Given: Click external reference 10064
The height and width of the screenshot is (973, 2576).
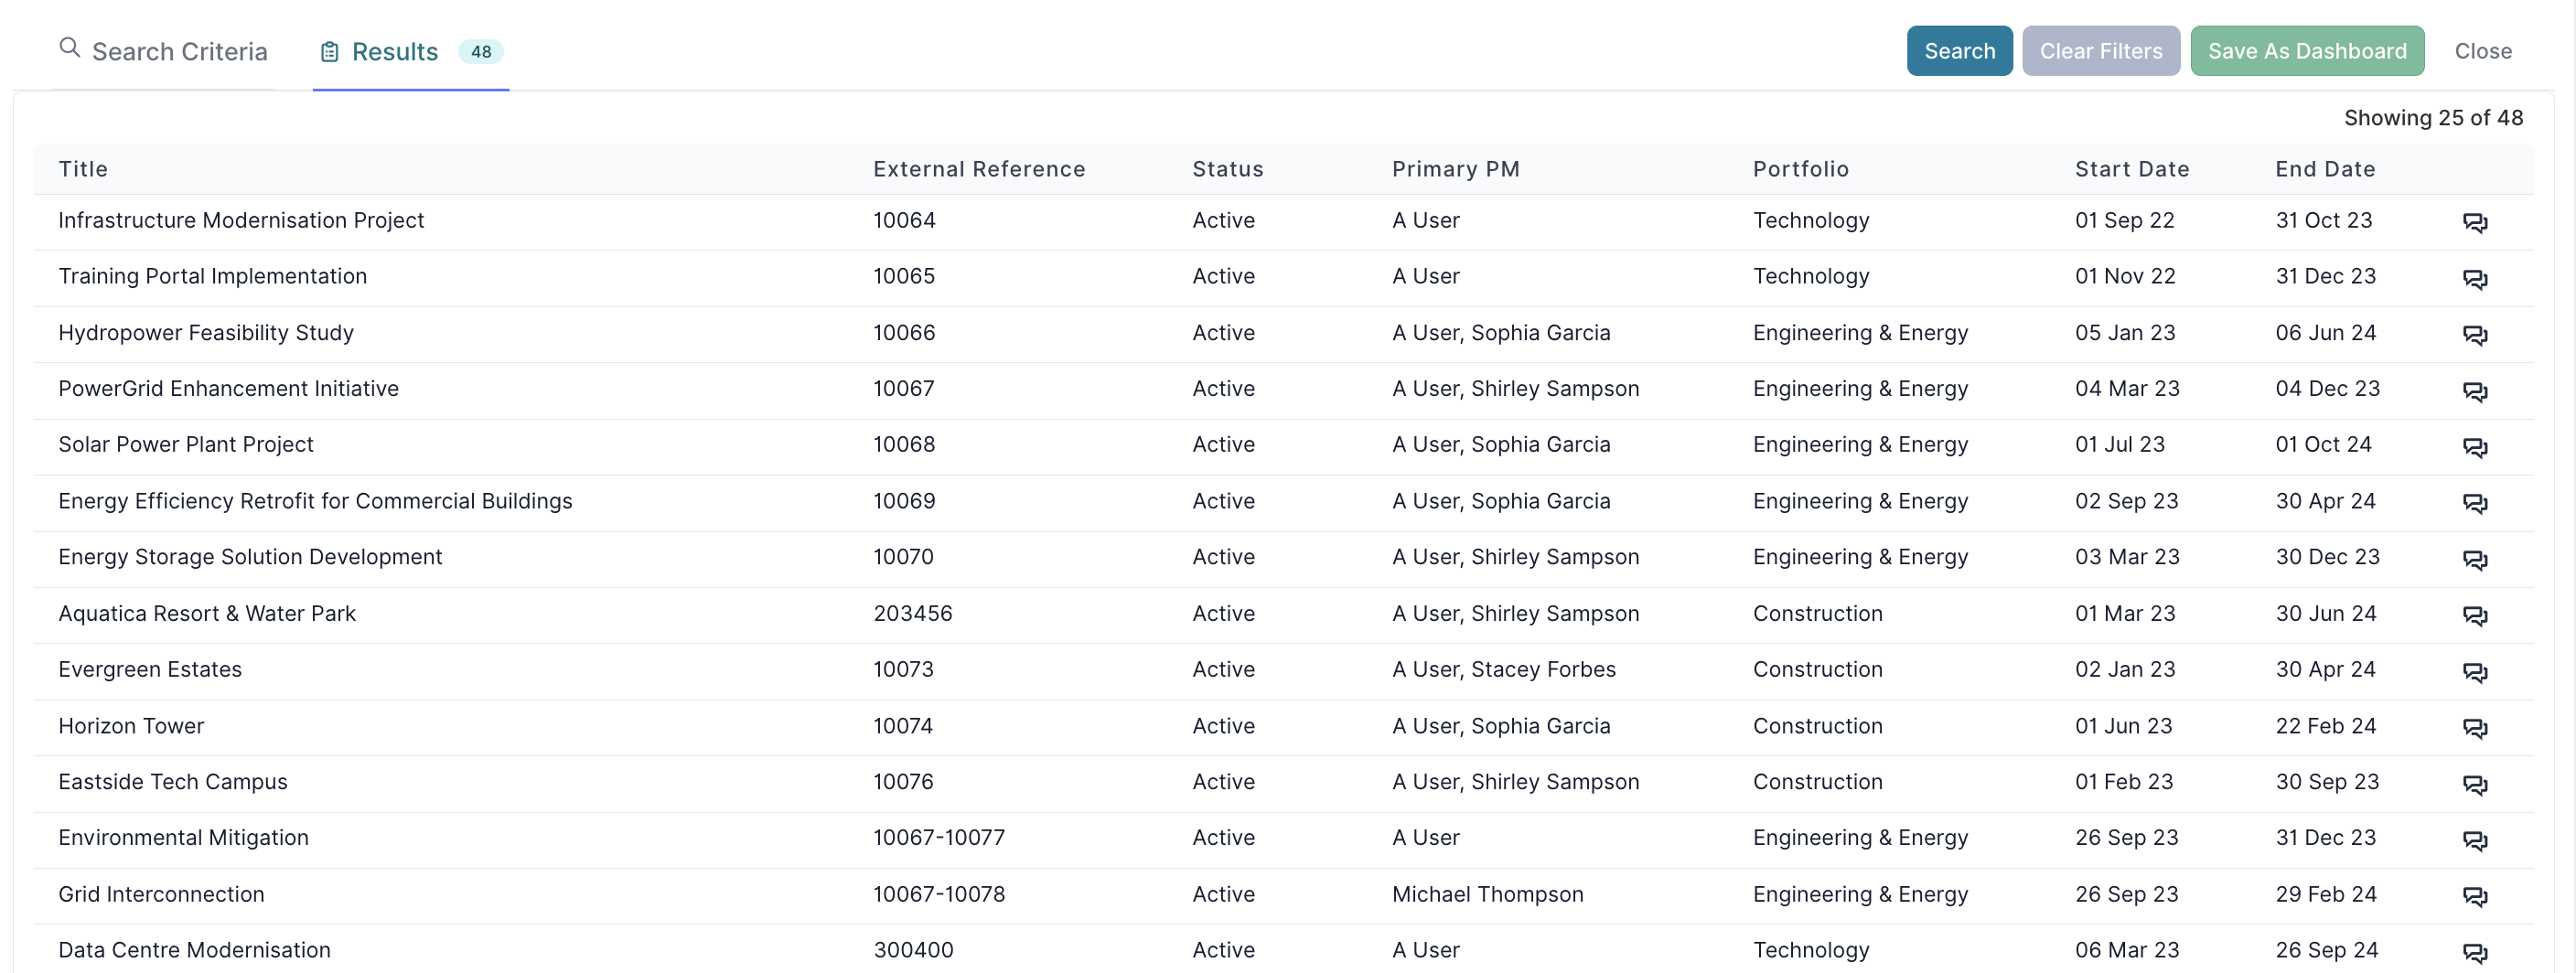Looking at the screenshot, I should click(904, 220).
